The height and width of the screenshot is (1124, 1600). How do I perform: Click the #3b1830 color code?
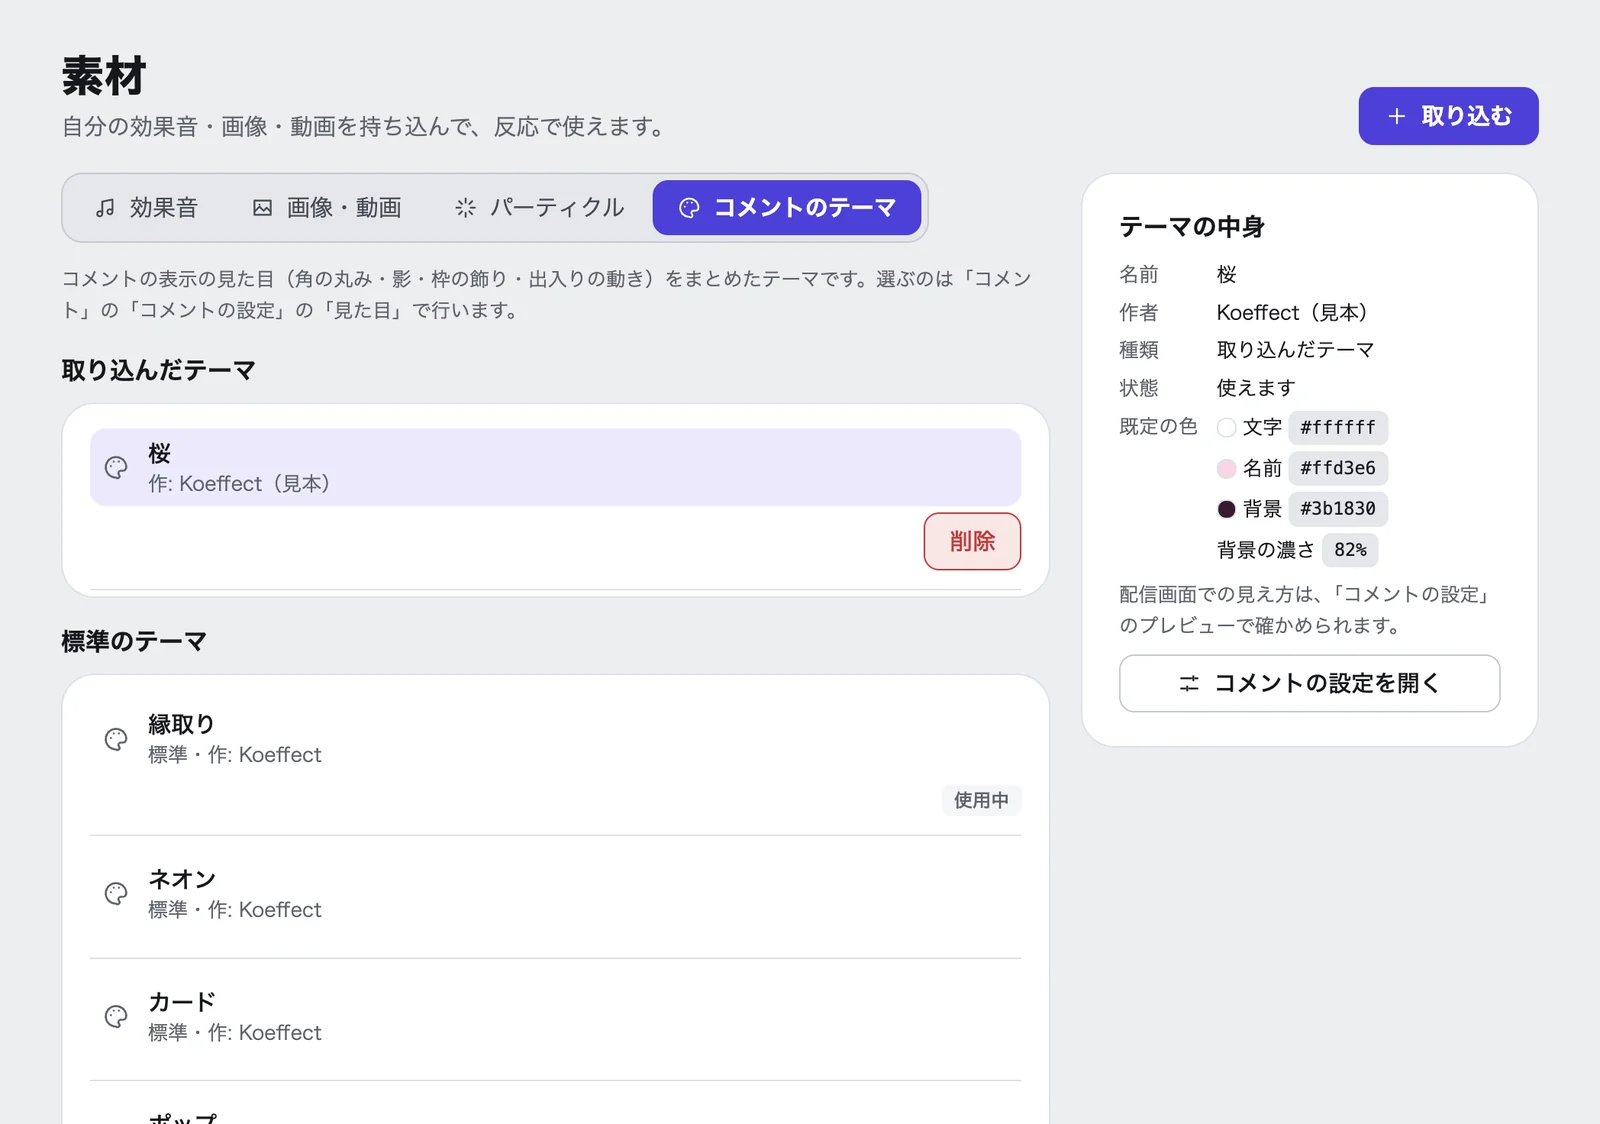coord(1338,509)
